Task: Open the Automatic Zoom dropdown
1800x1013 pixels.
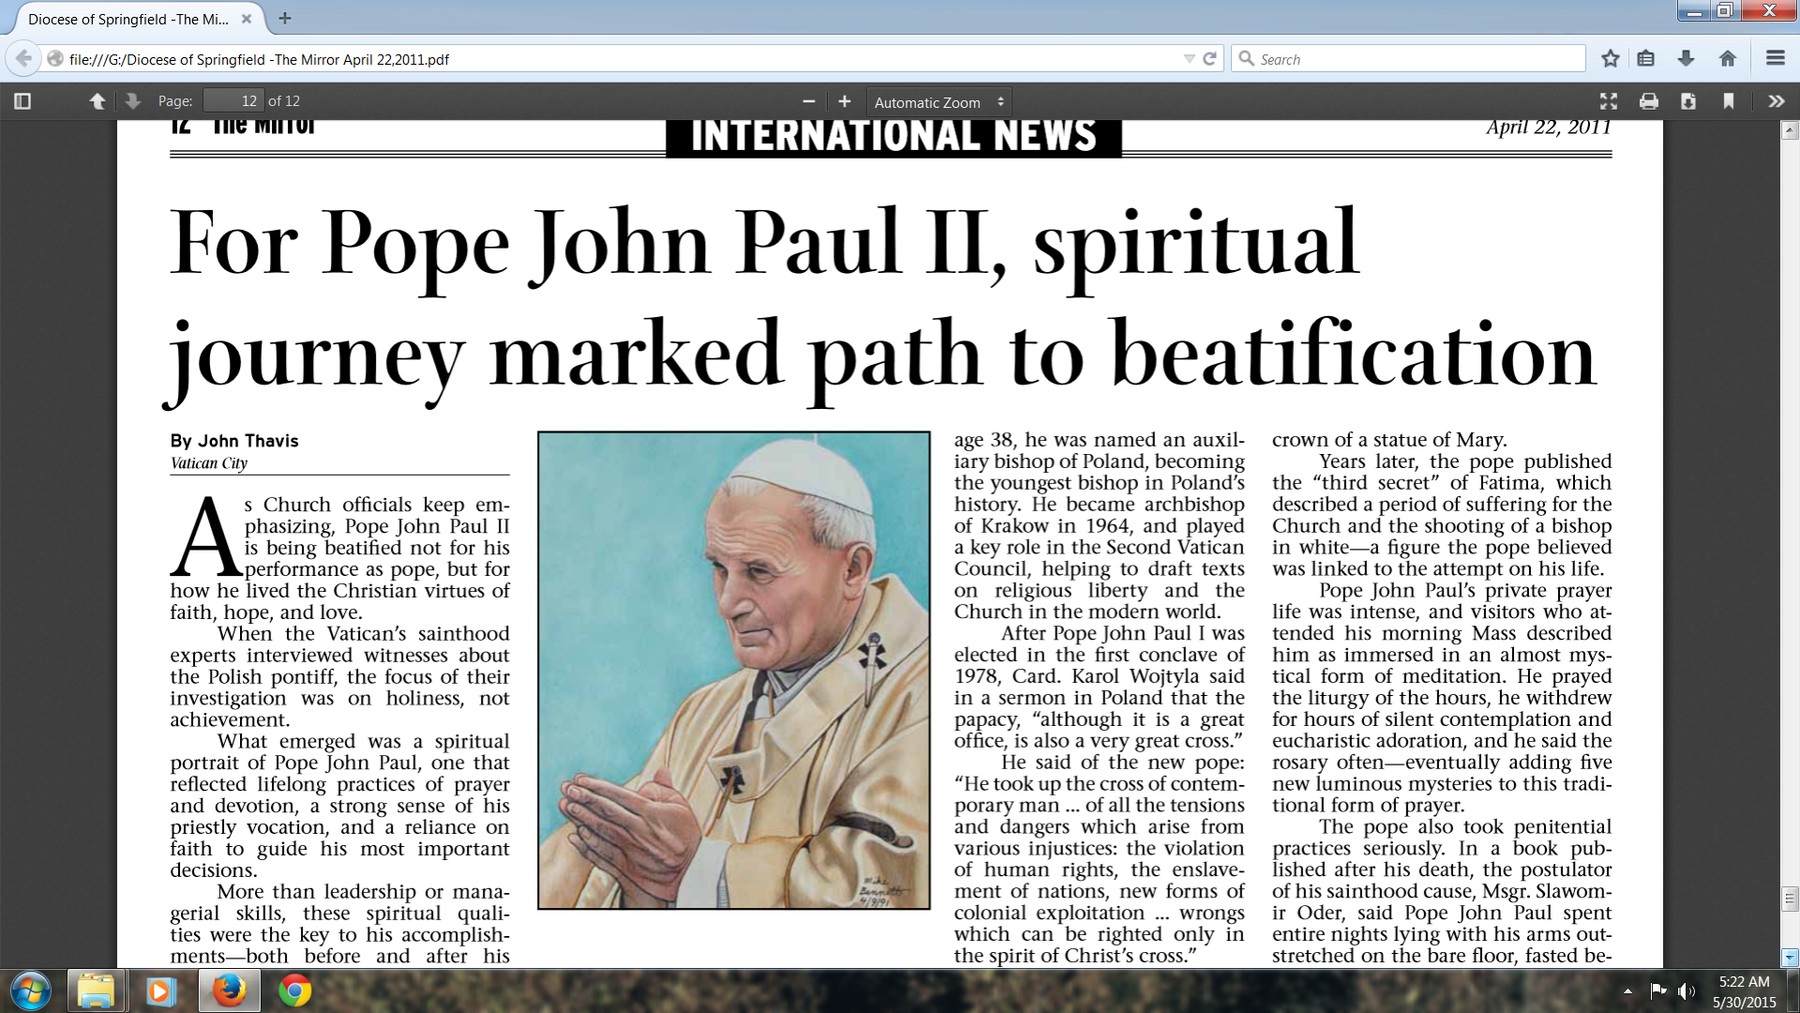Action: (939, 101)
